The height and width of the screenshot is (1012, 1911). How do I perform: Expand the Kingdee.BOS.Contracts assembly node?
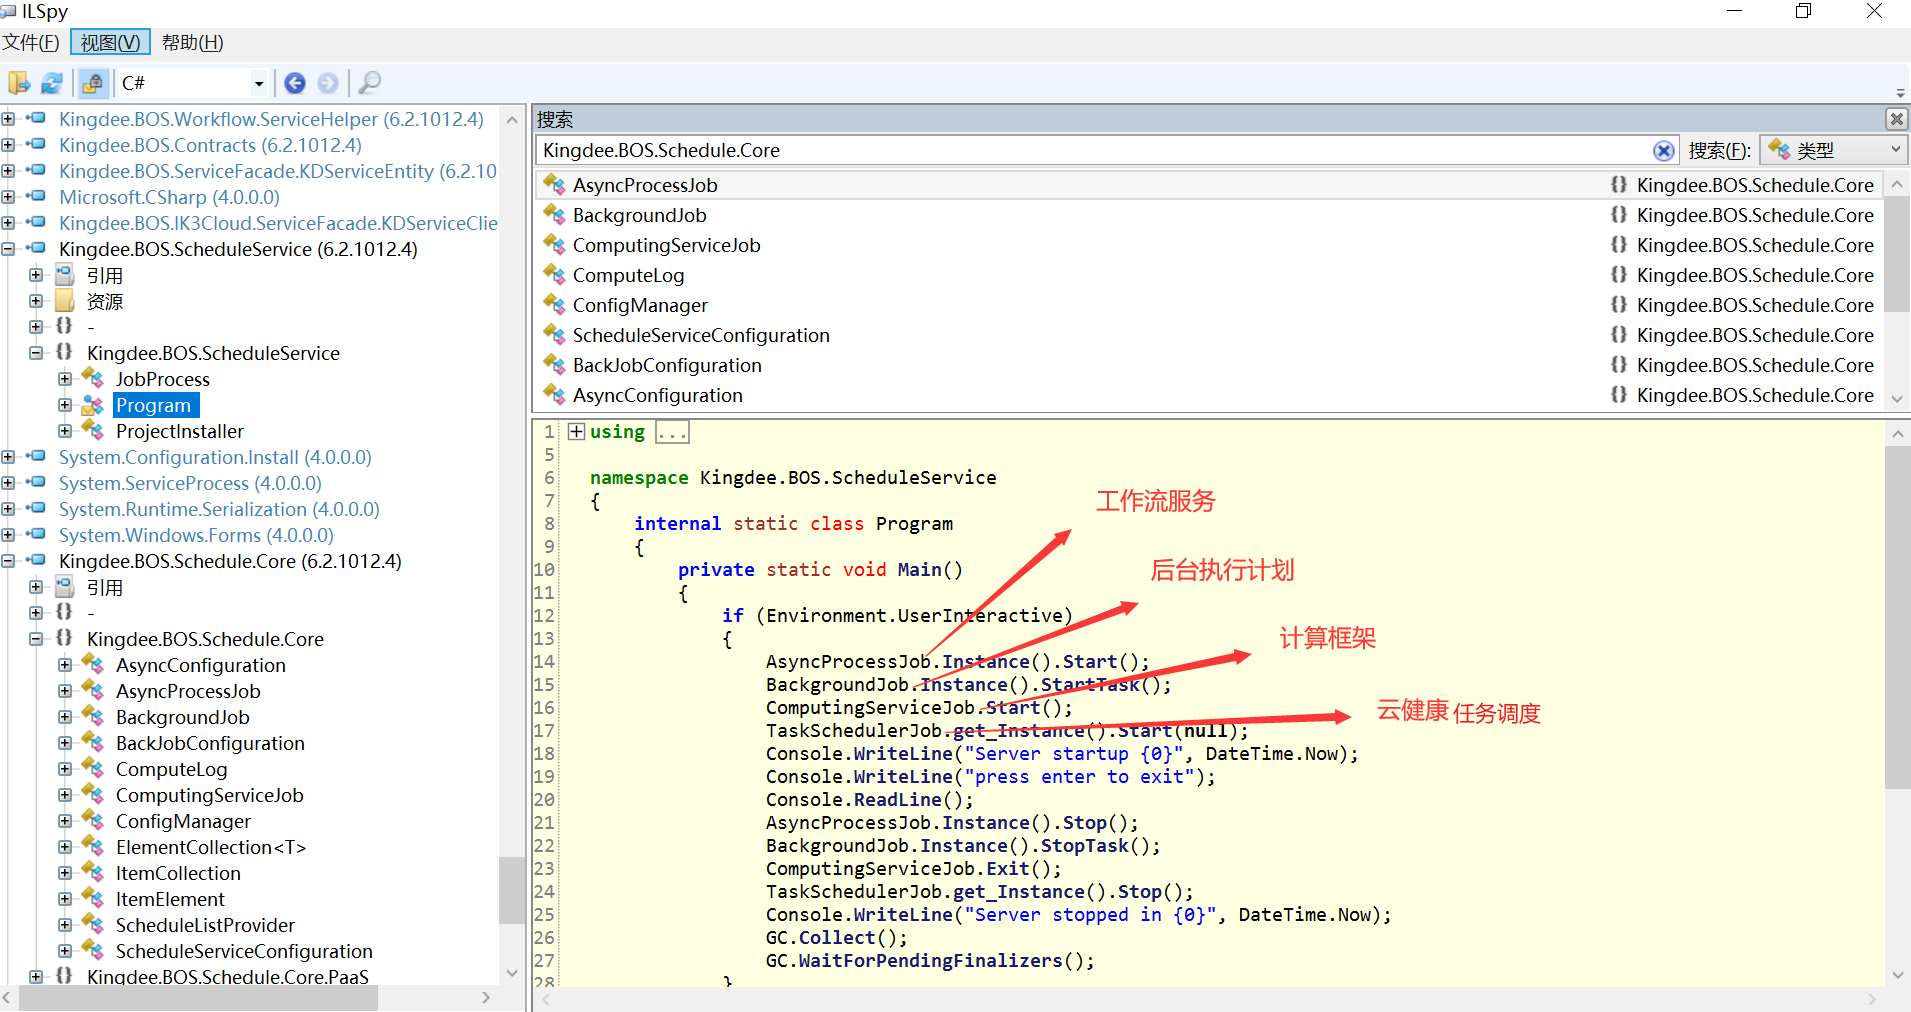point(8,145)
